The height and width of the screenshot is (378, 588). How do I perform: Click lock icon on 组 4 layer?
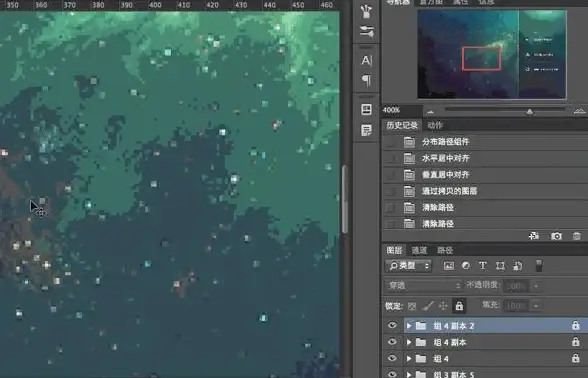(576, 358)
